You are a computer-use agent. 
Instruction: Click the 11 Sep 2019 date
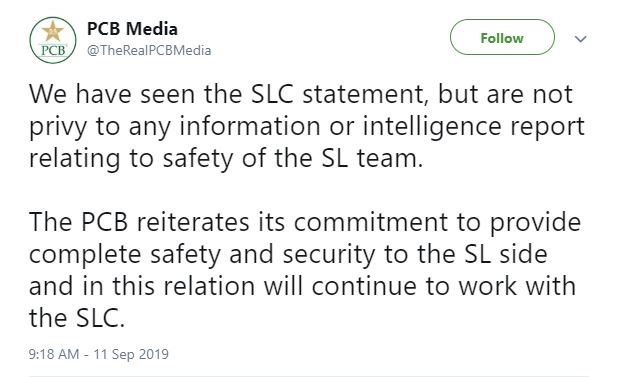click(131, 354)
